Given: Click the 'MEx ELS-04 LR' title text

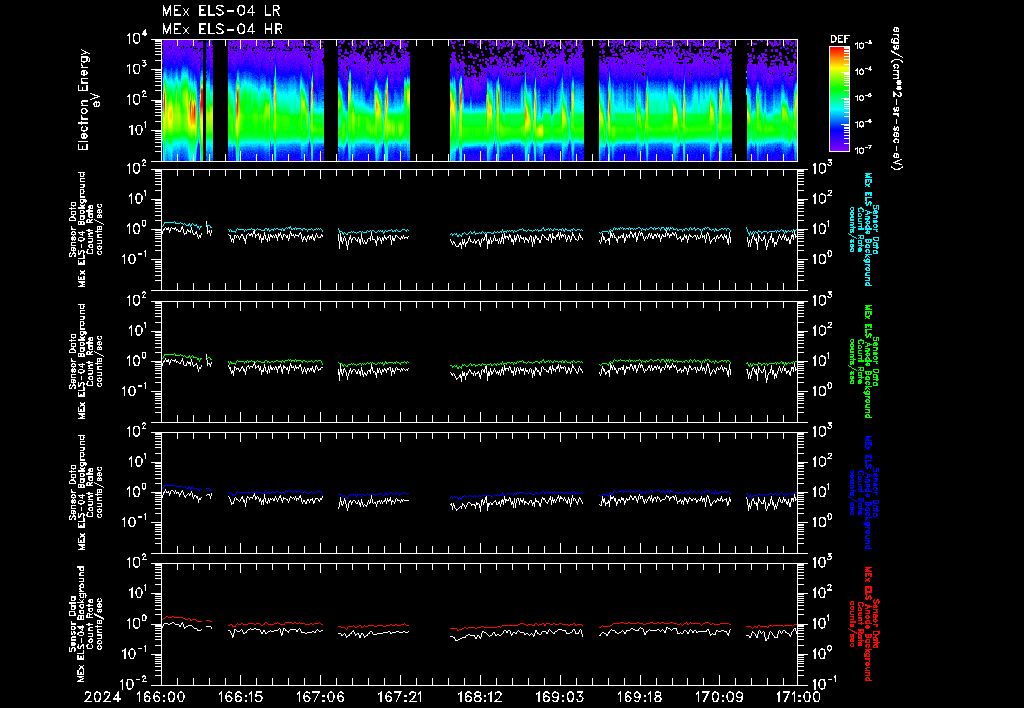Looking at the screenshot, I should (221, 11).
